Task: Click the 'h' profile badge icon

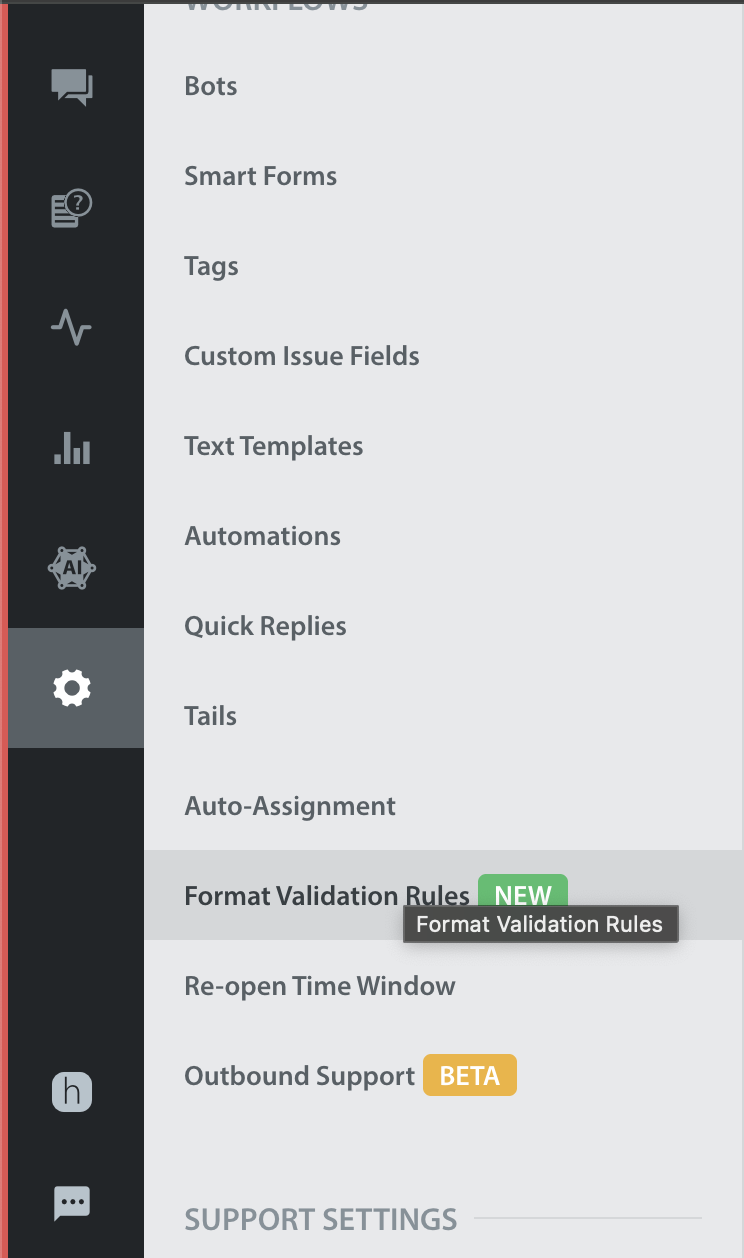Action: pyautogui.click(x=72, y=1092)
